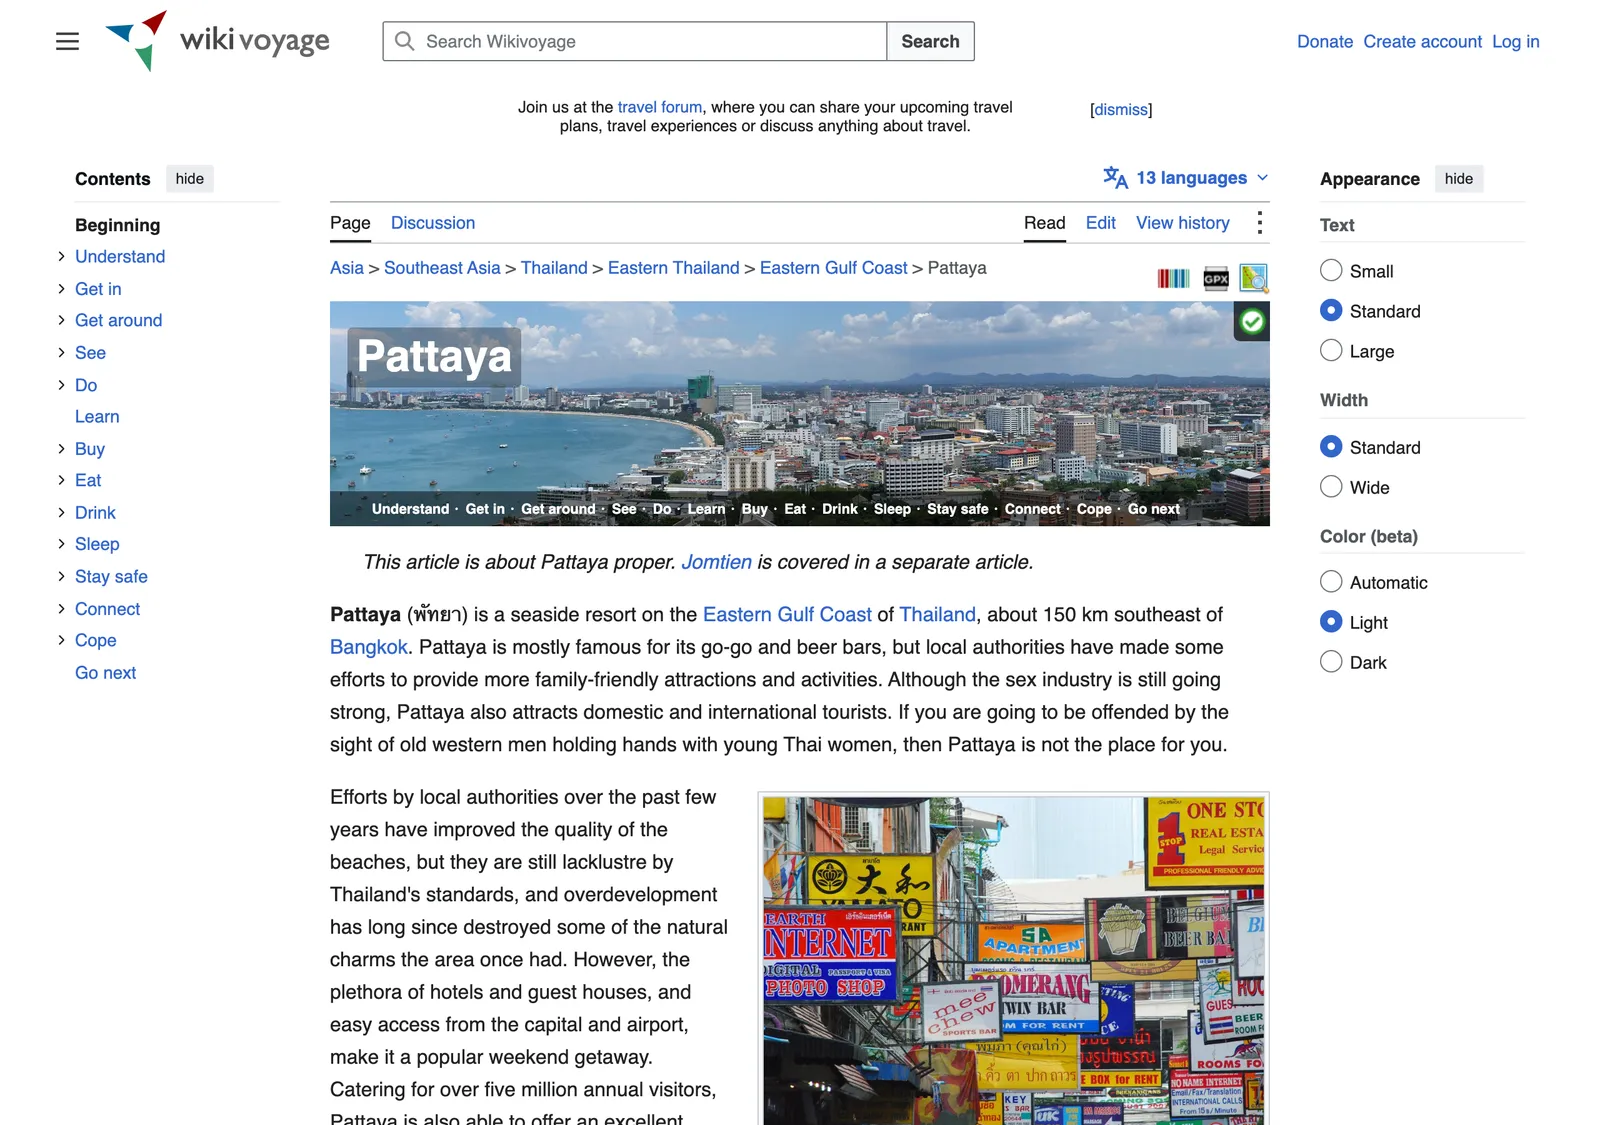Screen dimensions: 1600x1125
Task: Click the translate languages icon
Action: coord(1115,178)
